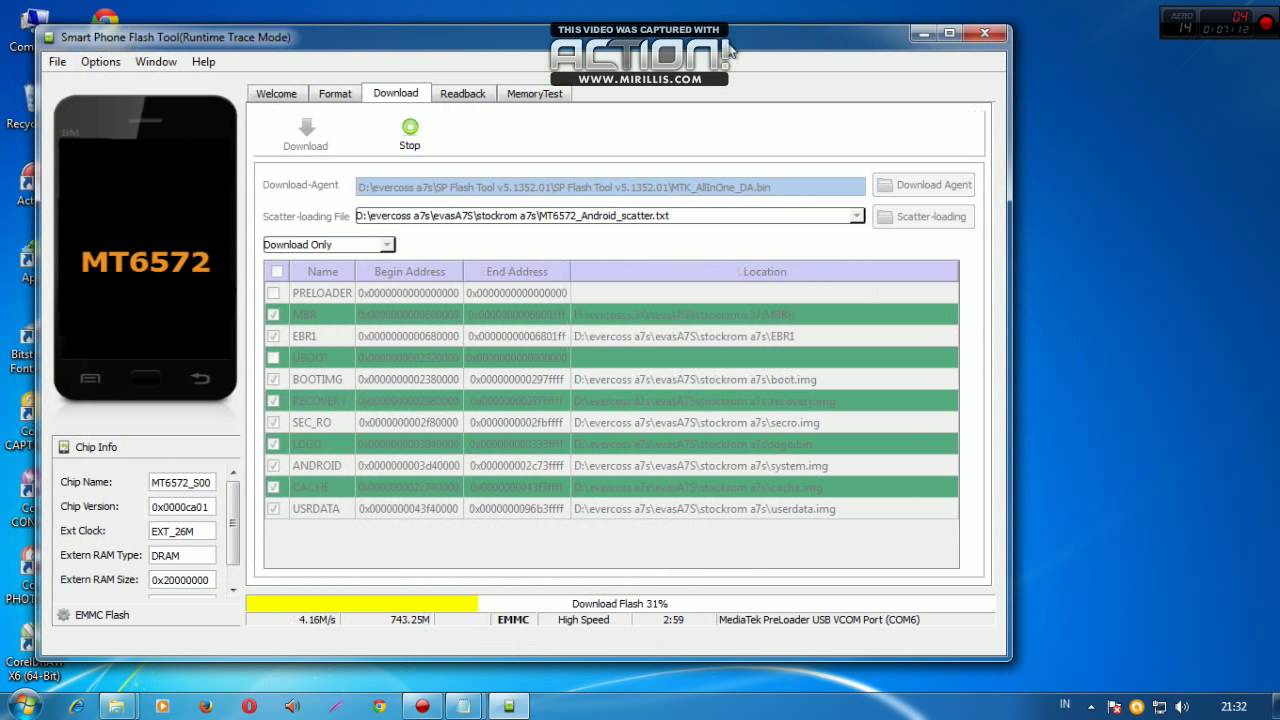Click the Download arrow icon
This screenshot has height=720, width=1280.
click(307, 127)
